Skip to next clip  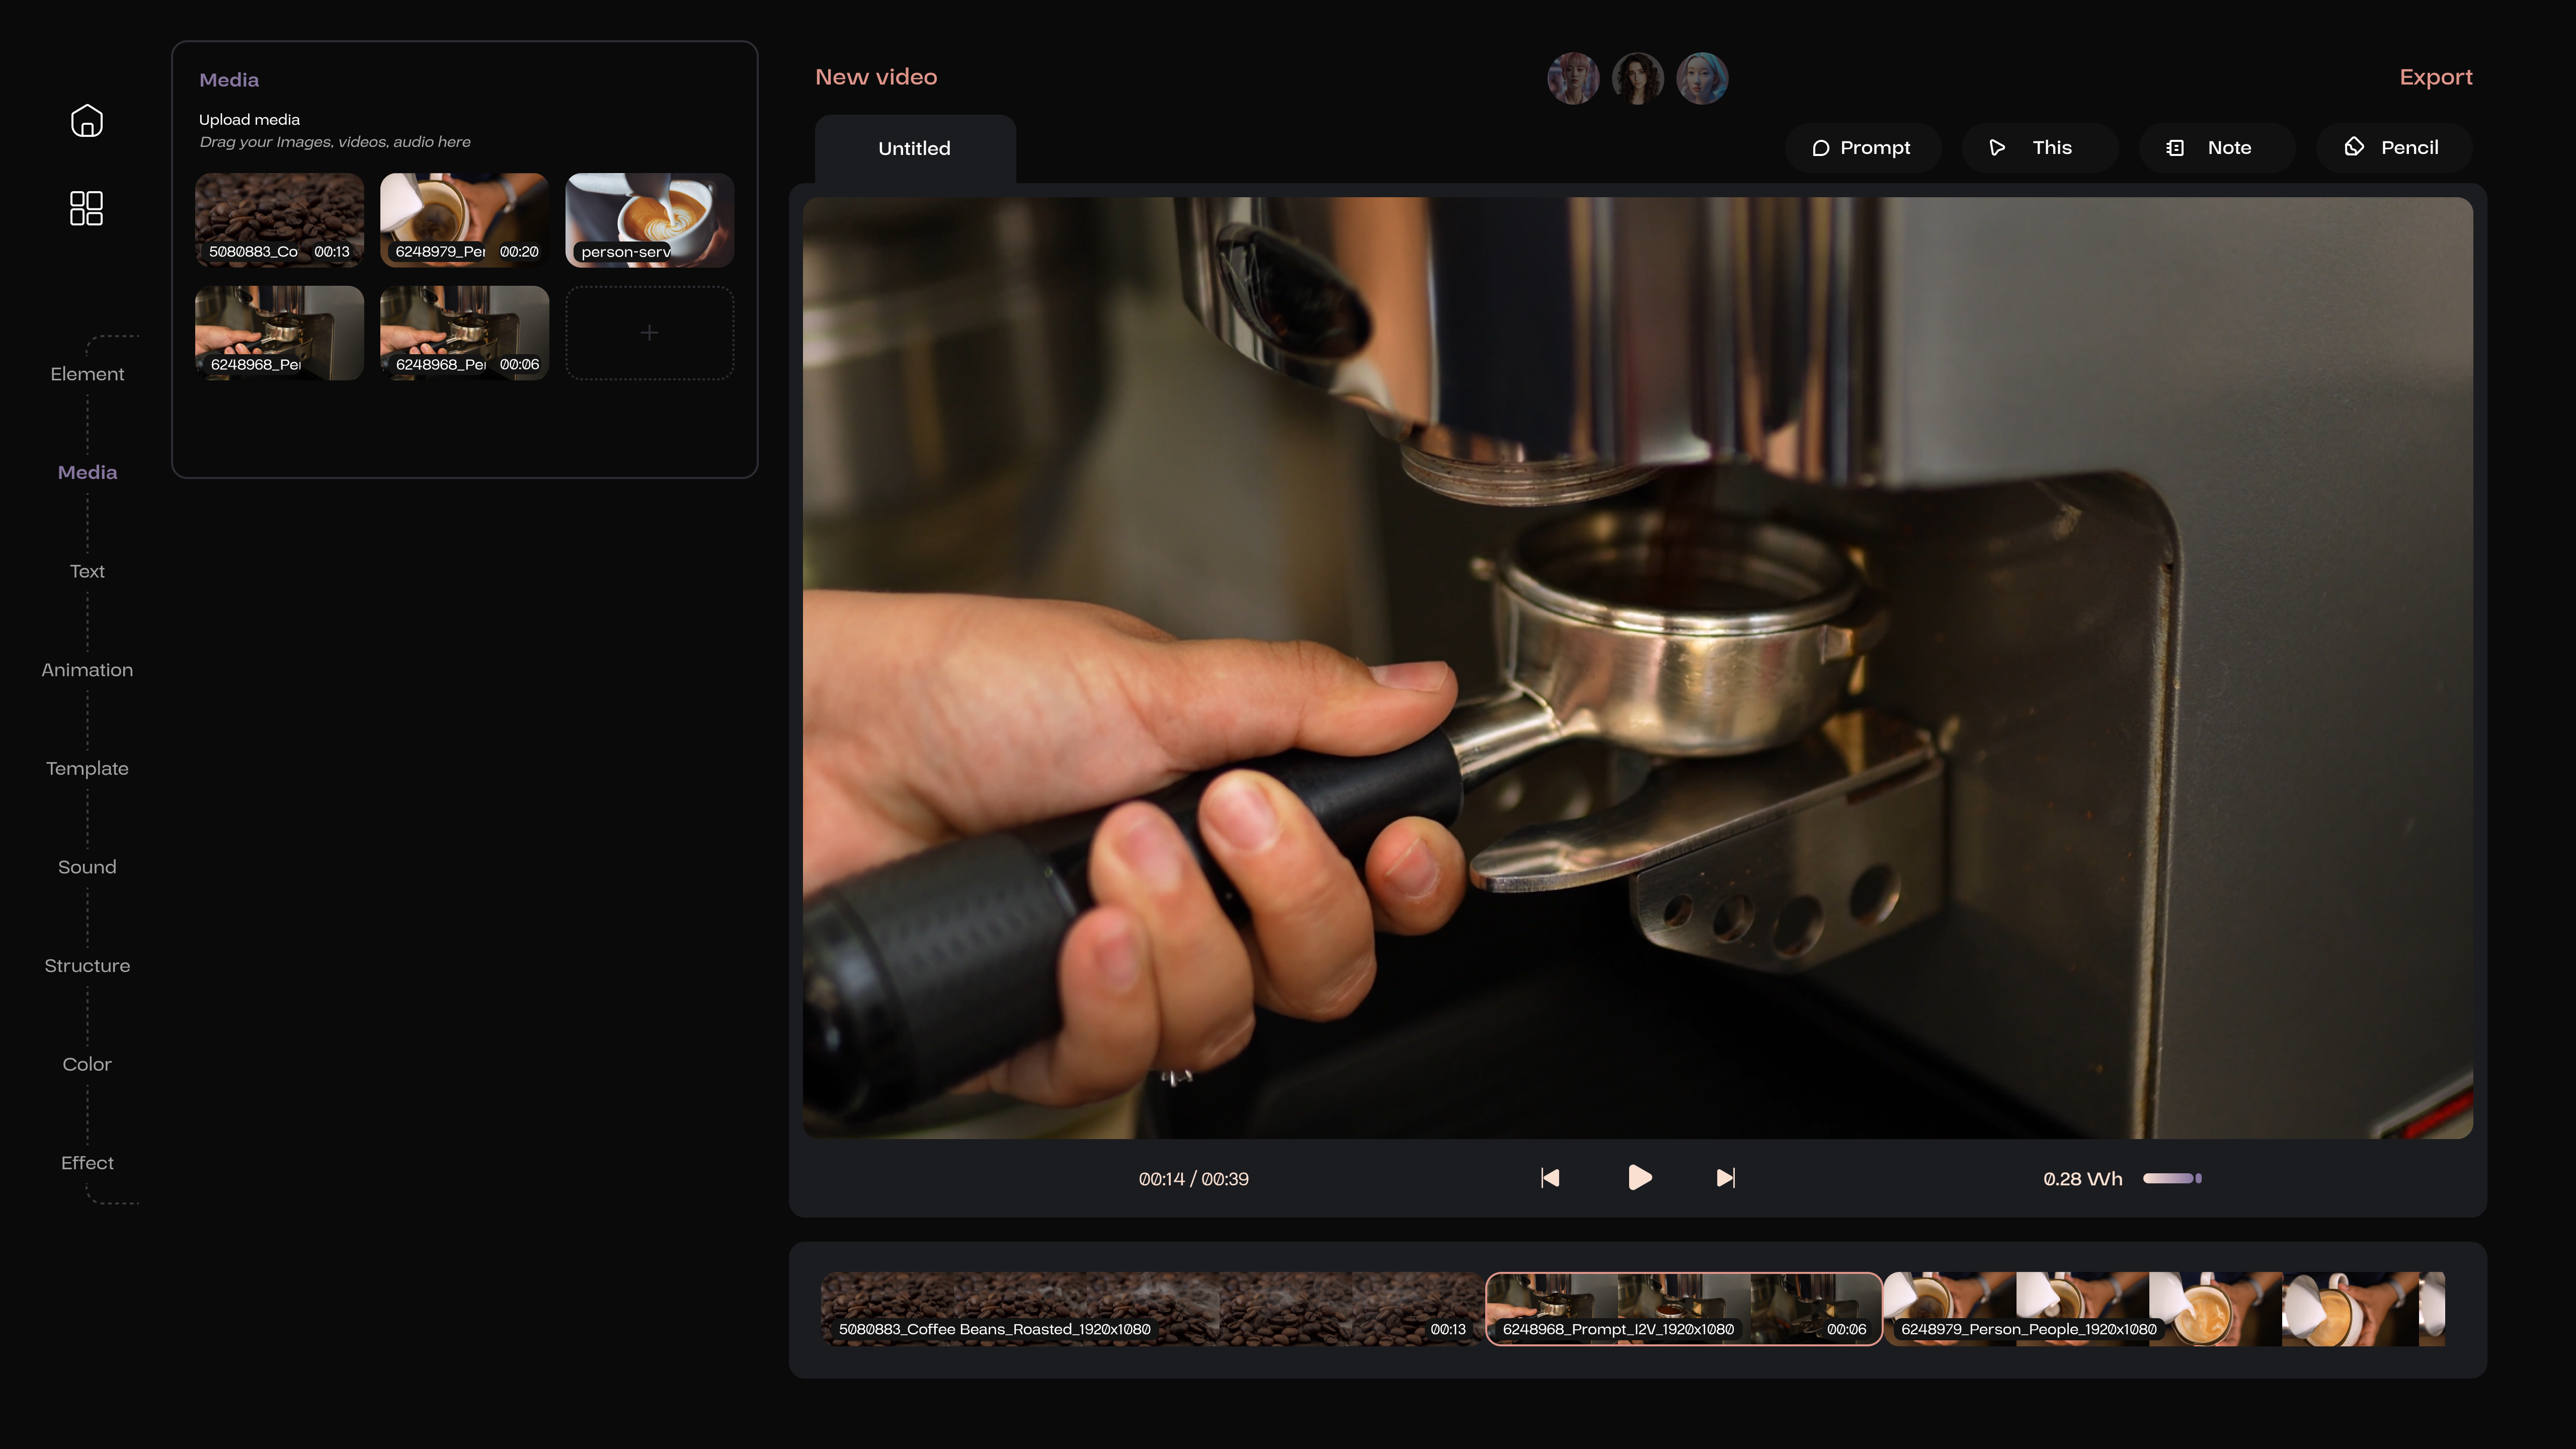coord(1726,1178)
